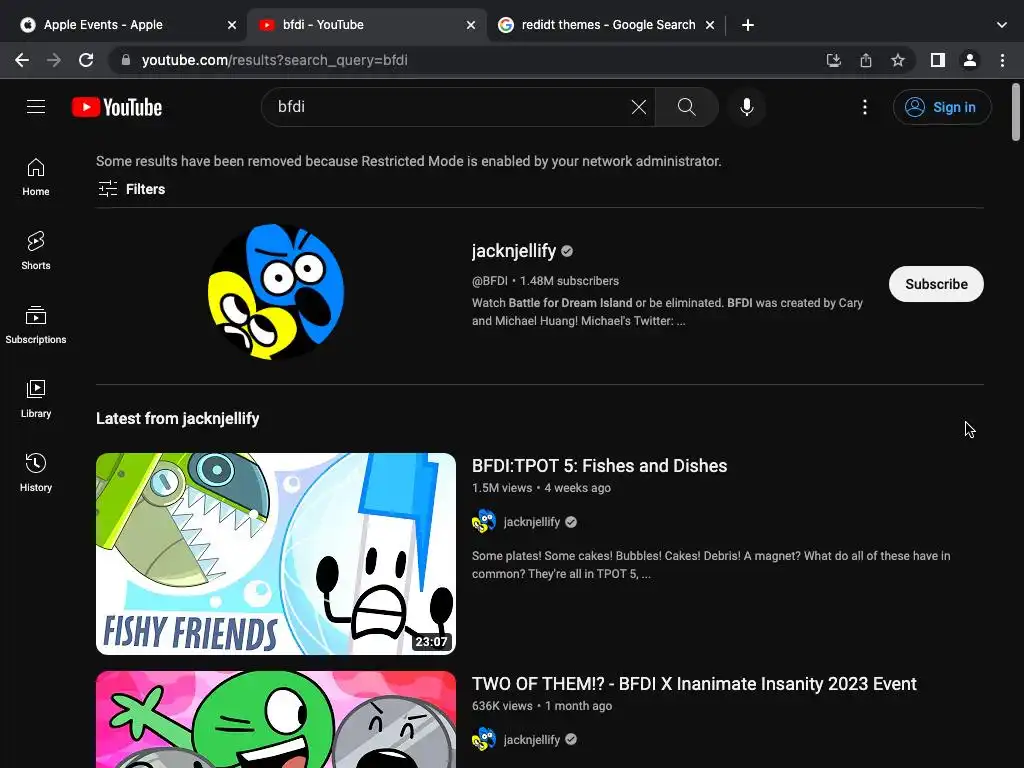Screen dimensions: 1024x768
Task: Clear the bfdi search text
Action: coord(639,107)
